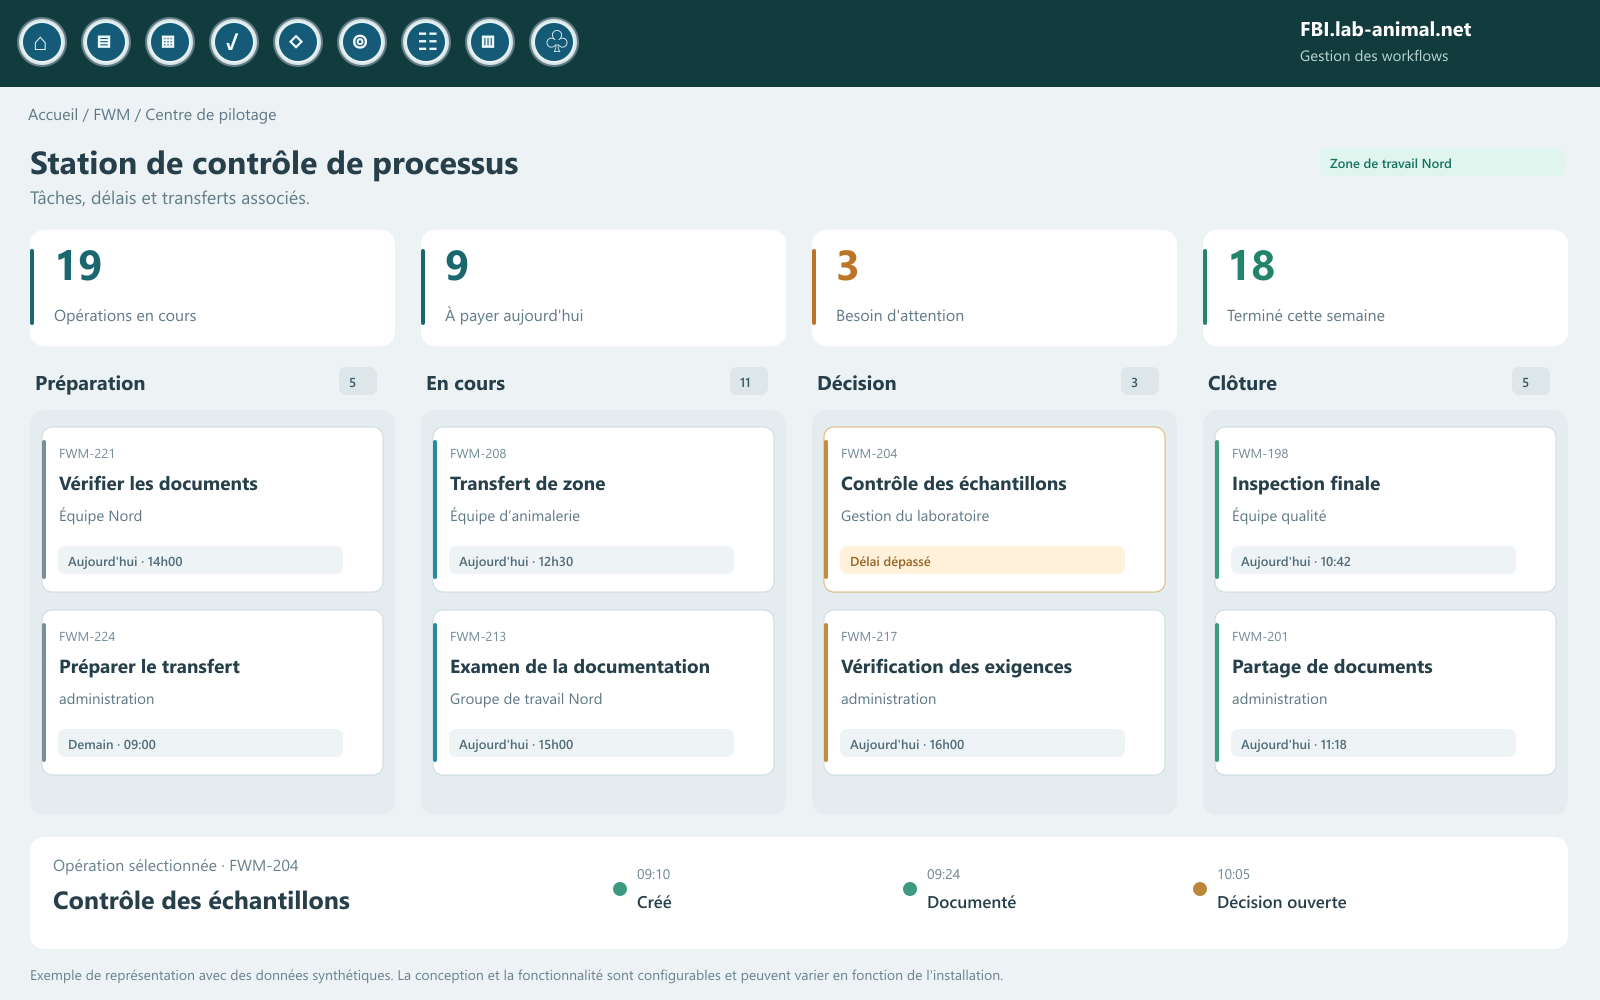1600x1000 pixels.
Task: Click the club-shaped icon in the top bar
Action: 554,43
